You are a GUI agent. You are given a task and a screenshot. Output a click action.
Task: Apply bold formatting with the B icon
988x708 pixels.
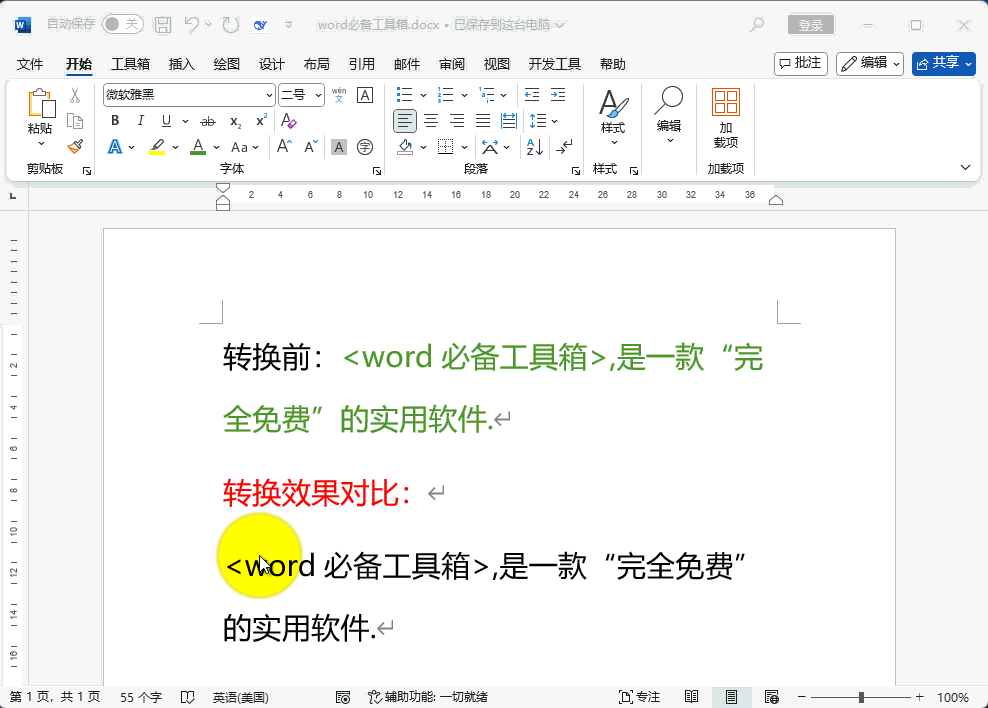coord(115,121)
